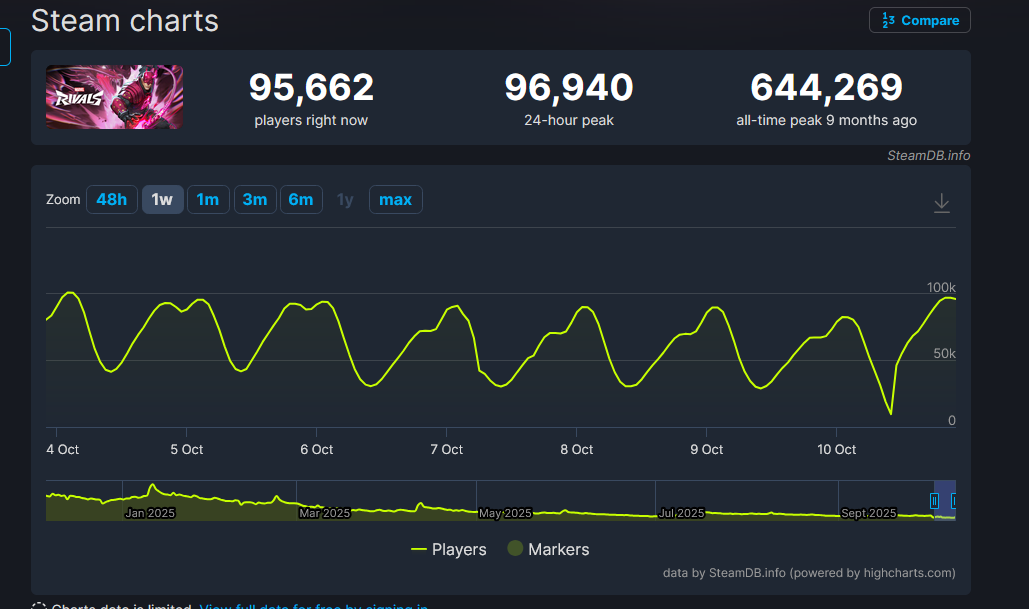Open the View full data signing-in link
Image resolution: width=1029 pixels, height=609 pixels.
coord(314,606)
